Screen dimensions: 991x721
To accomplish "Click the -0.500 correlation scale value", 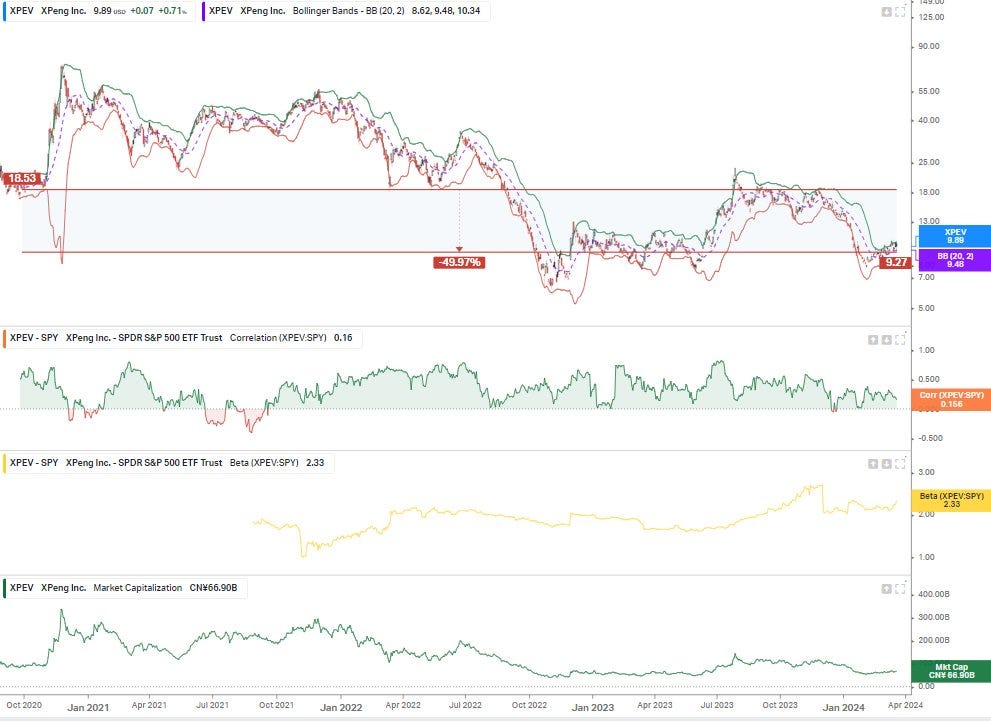I will (930, 438).
